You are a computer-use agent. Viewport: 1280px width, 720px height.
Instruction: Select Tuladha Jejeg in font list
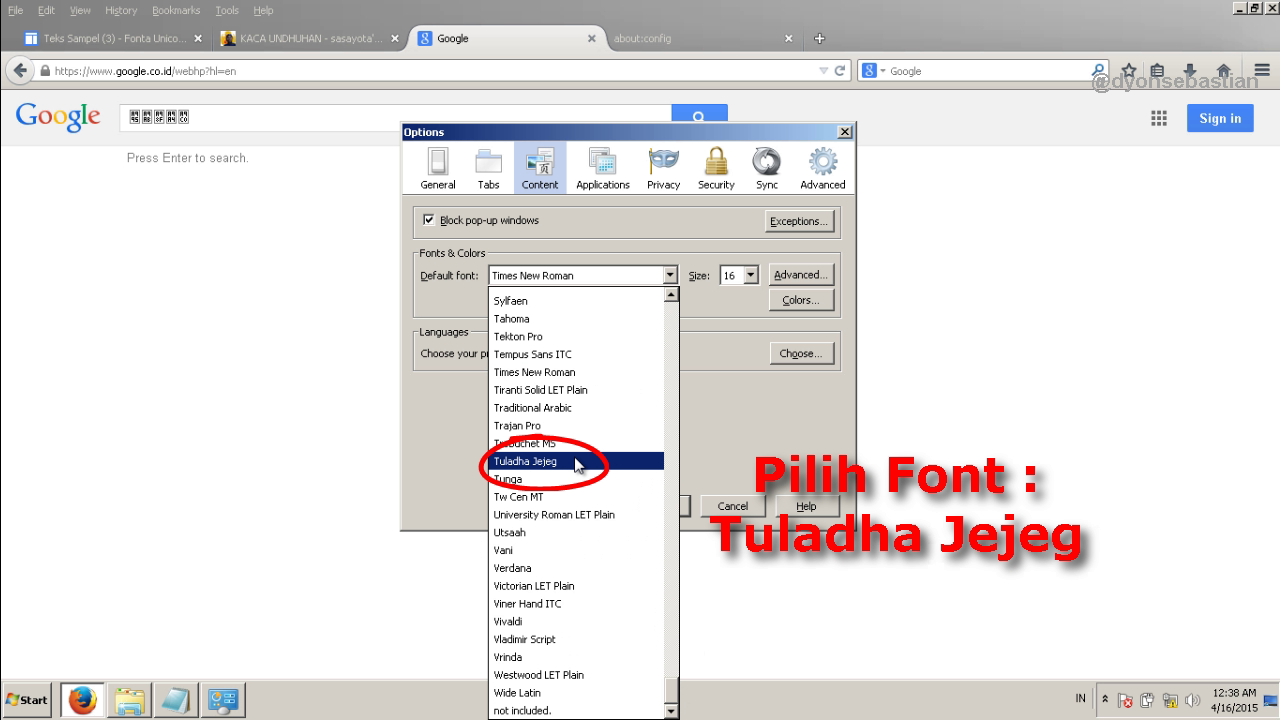(x=576, y=461)
